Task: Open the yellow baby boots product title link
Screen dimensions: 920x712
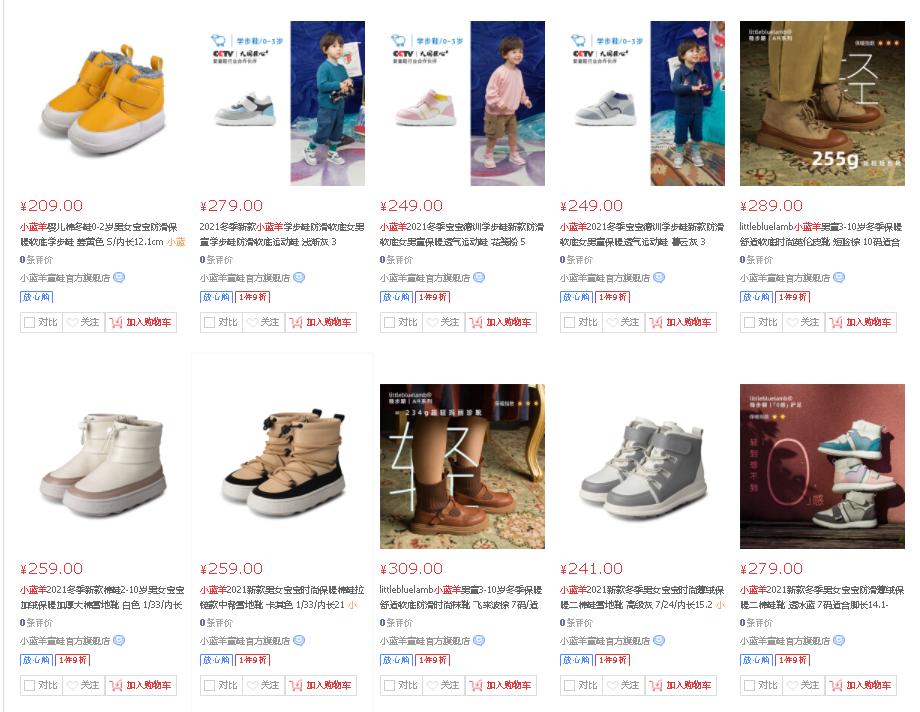Action: [103, 234]
